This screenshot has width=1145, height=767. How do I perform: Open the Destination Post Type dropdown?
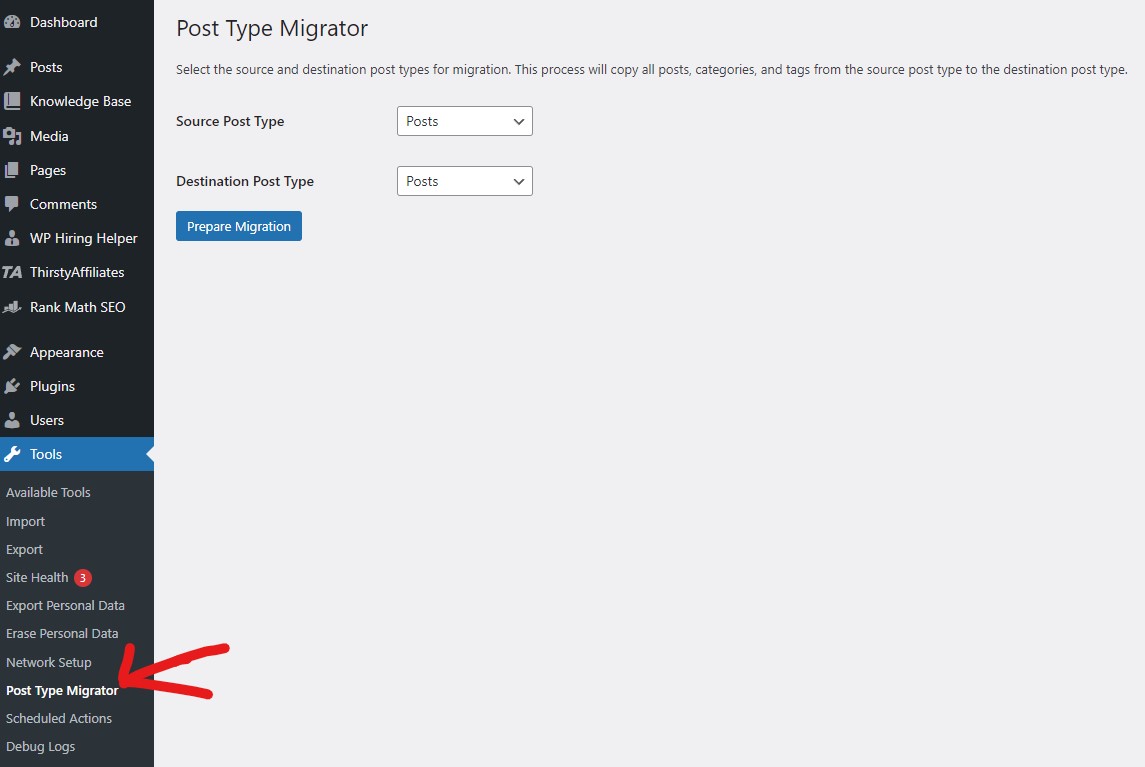tap(464, 181)
